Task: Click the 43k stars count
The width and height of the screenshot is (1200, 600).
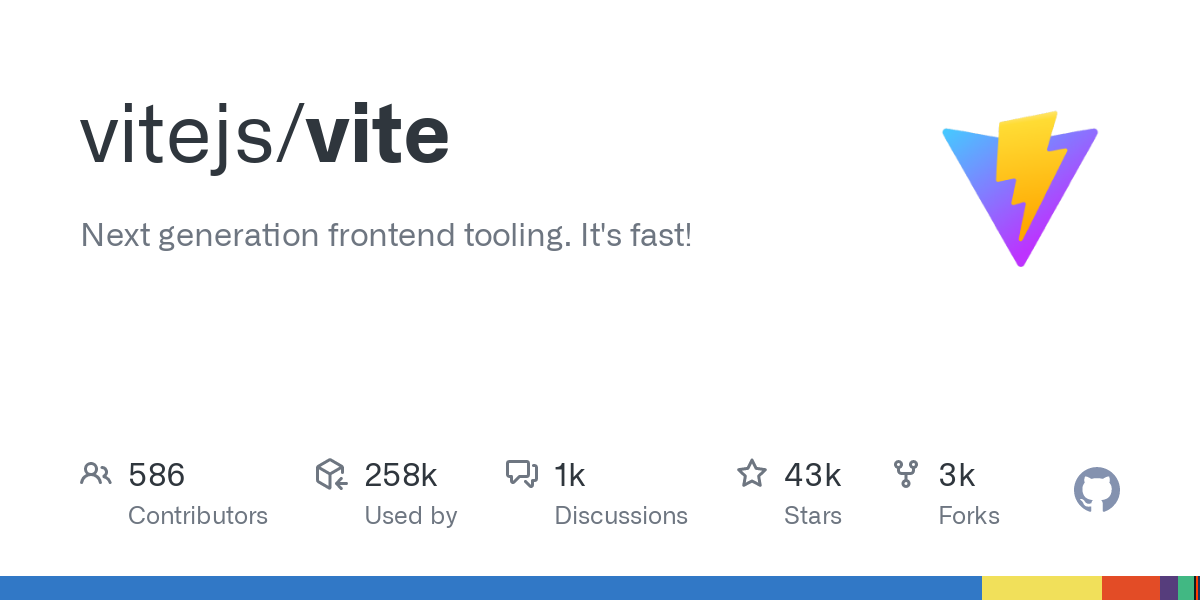Action: tap(812, 475)
